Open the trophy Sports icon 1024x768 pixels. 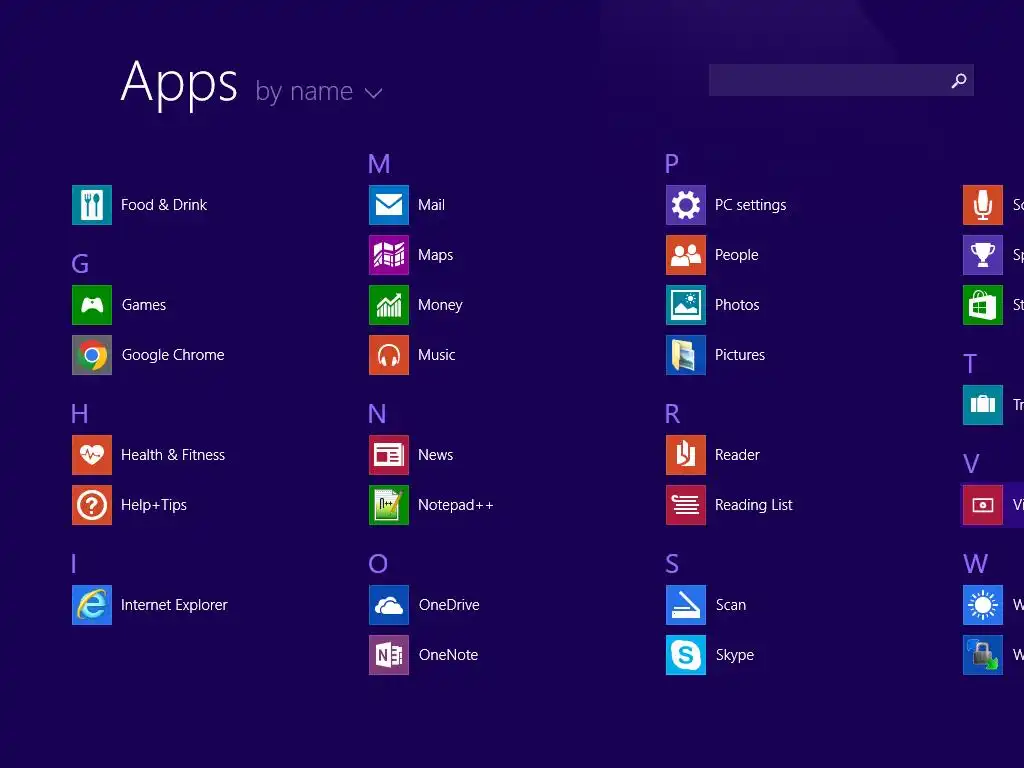pos(983,255)
